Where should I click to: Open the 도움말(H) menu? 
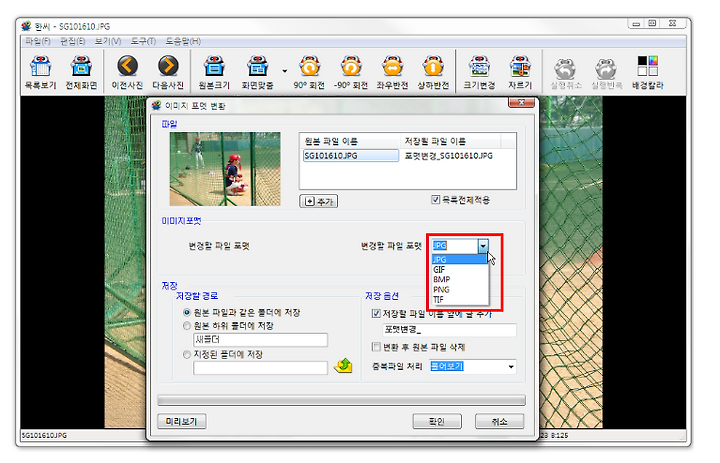(183, 41)
